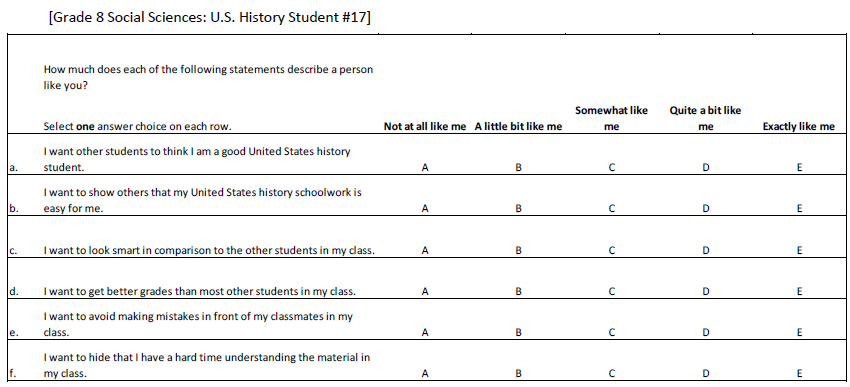Choose option E on row a

tap(799, 167)
